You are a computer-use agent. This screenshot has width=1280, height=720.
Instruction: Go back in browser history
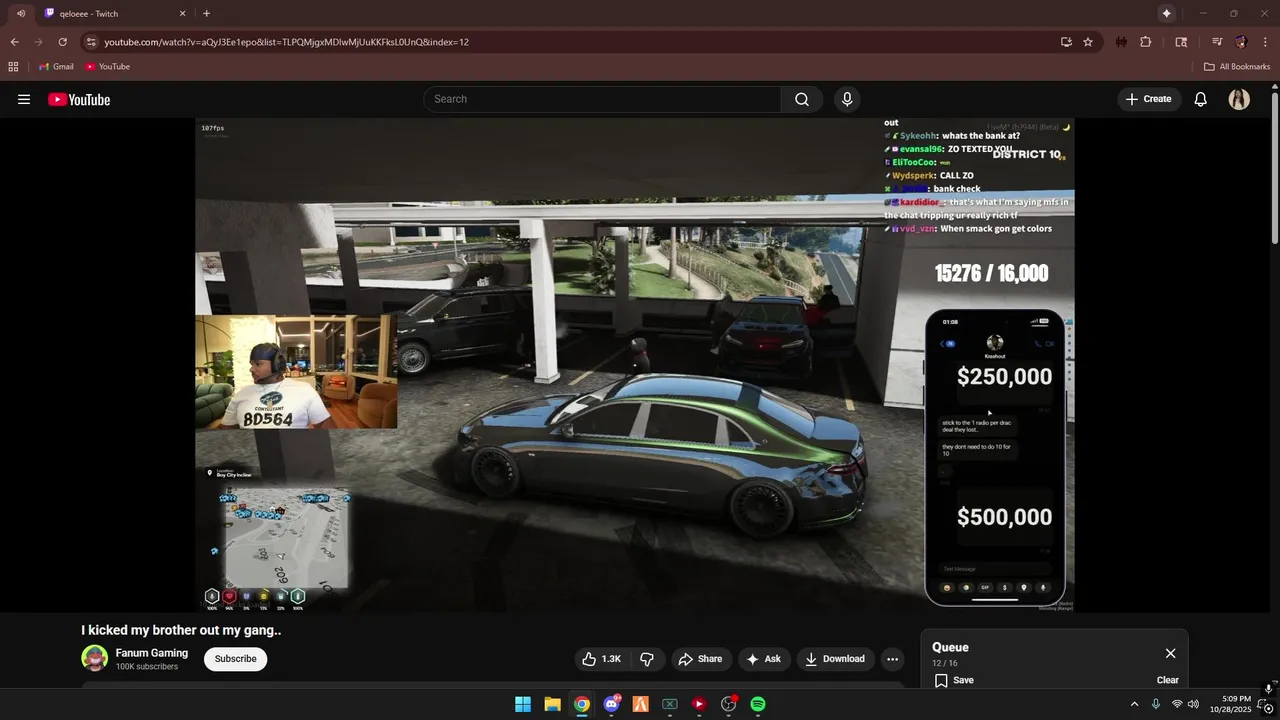14,42
